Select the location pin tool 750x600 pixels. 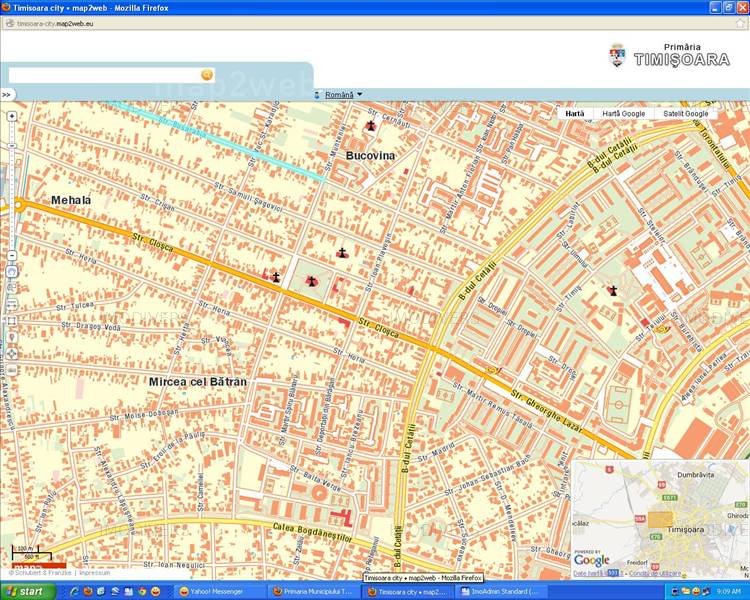pos(11,338)
